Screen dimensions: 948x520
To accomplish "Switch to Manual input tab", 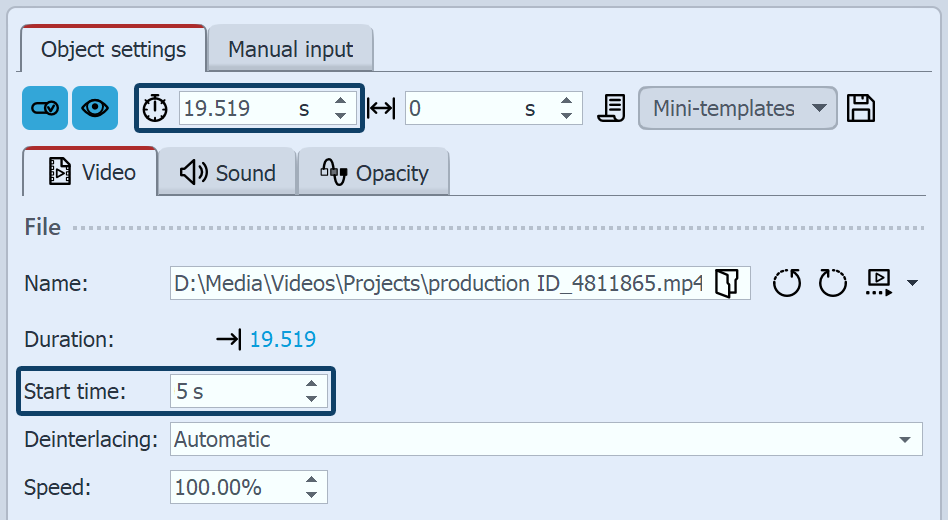I will coord(290,49).
